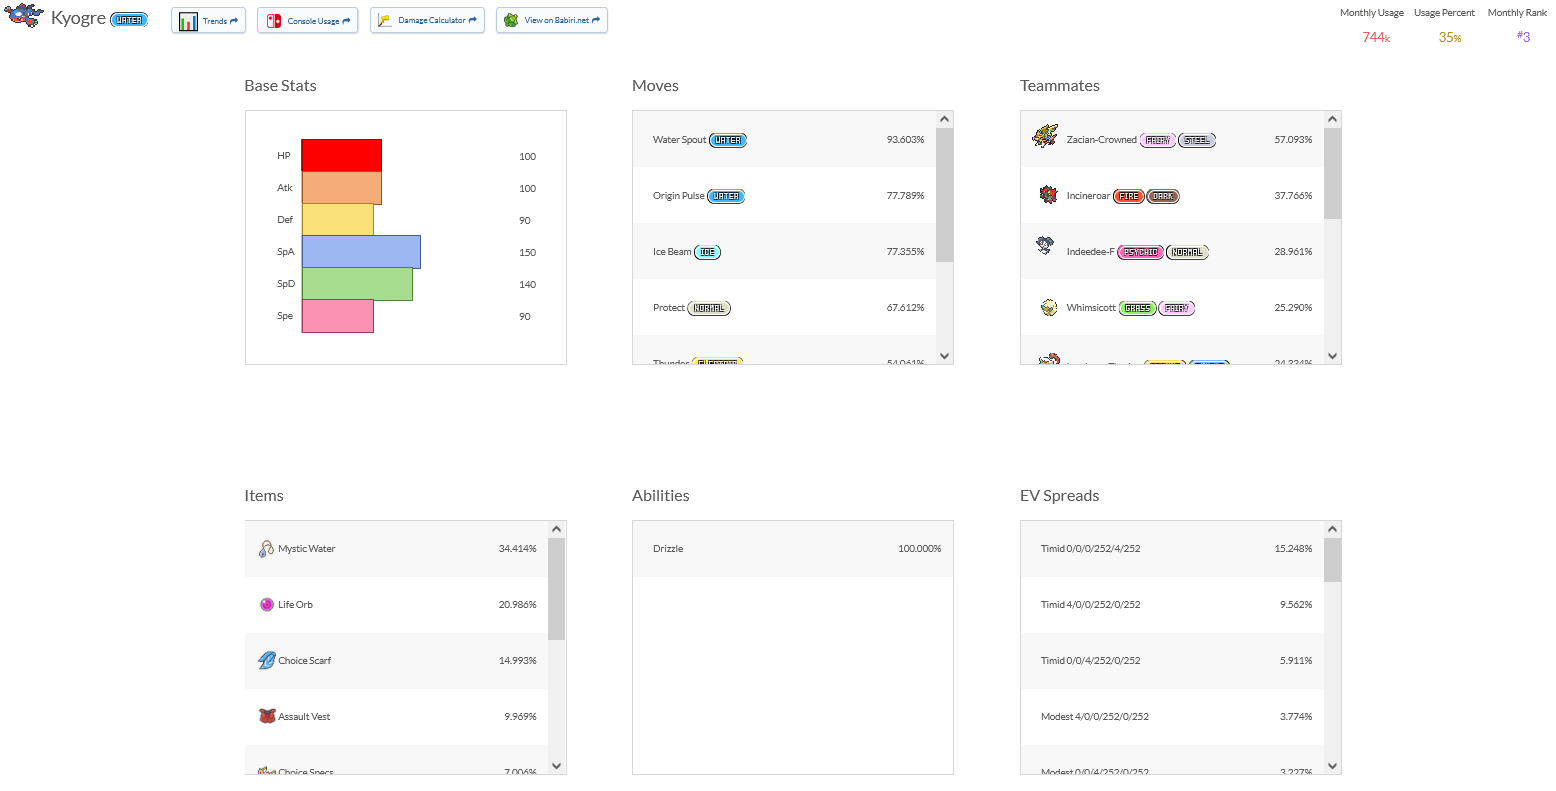Click Fairy type badge on Zacian-Crowned
This screenshot has width=1556, height=791.
1158,140
